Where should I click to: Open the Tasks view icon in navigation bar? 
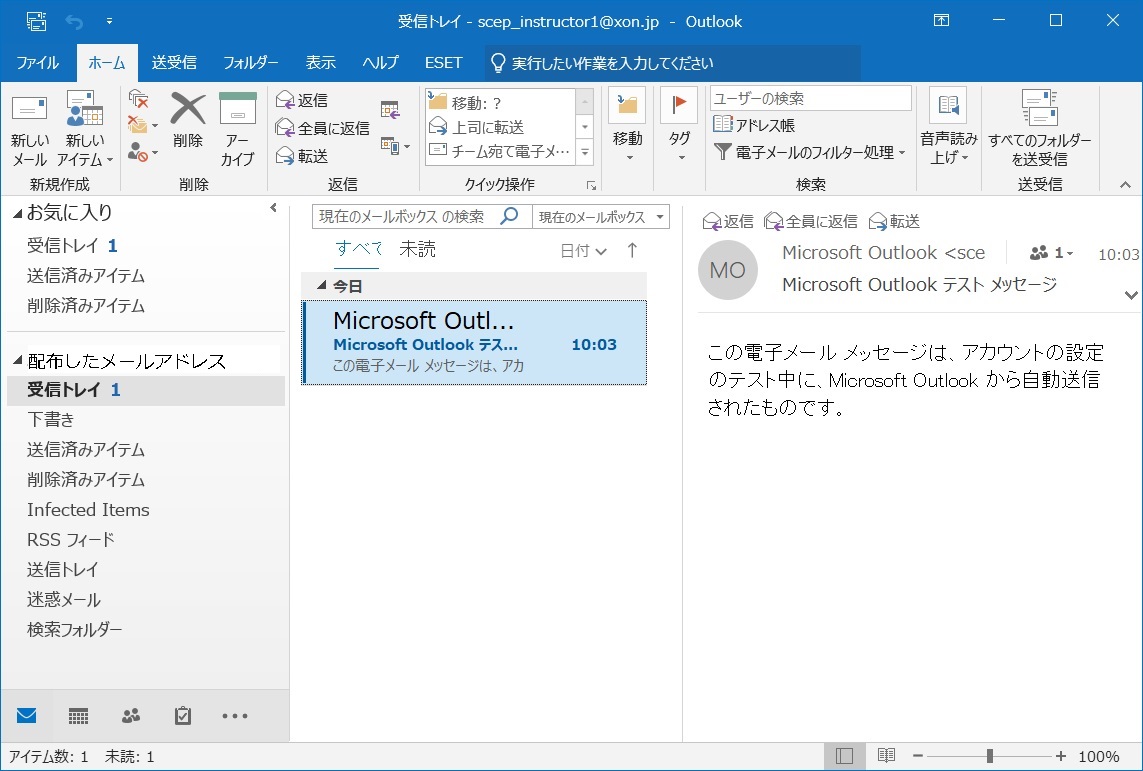coord(183,716)
